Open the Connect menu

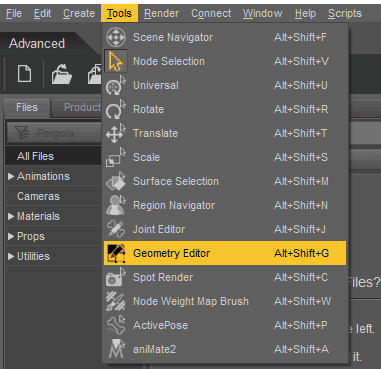(211, 13)
